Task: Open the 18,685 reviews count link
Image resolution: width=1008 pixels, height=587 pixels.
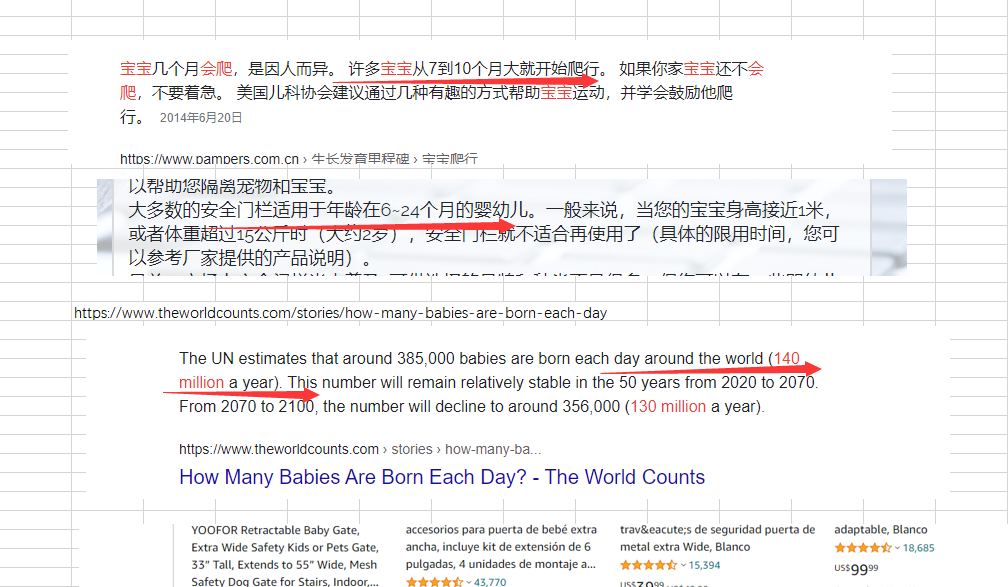Action: tap(919, 548)
